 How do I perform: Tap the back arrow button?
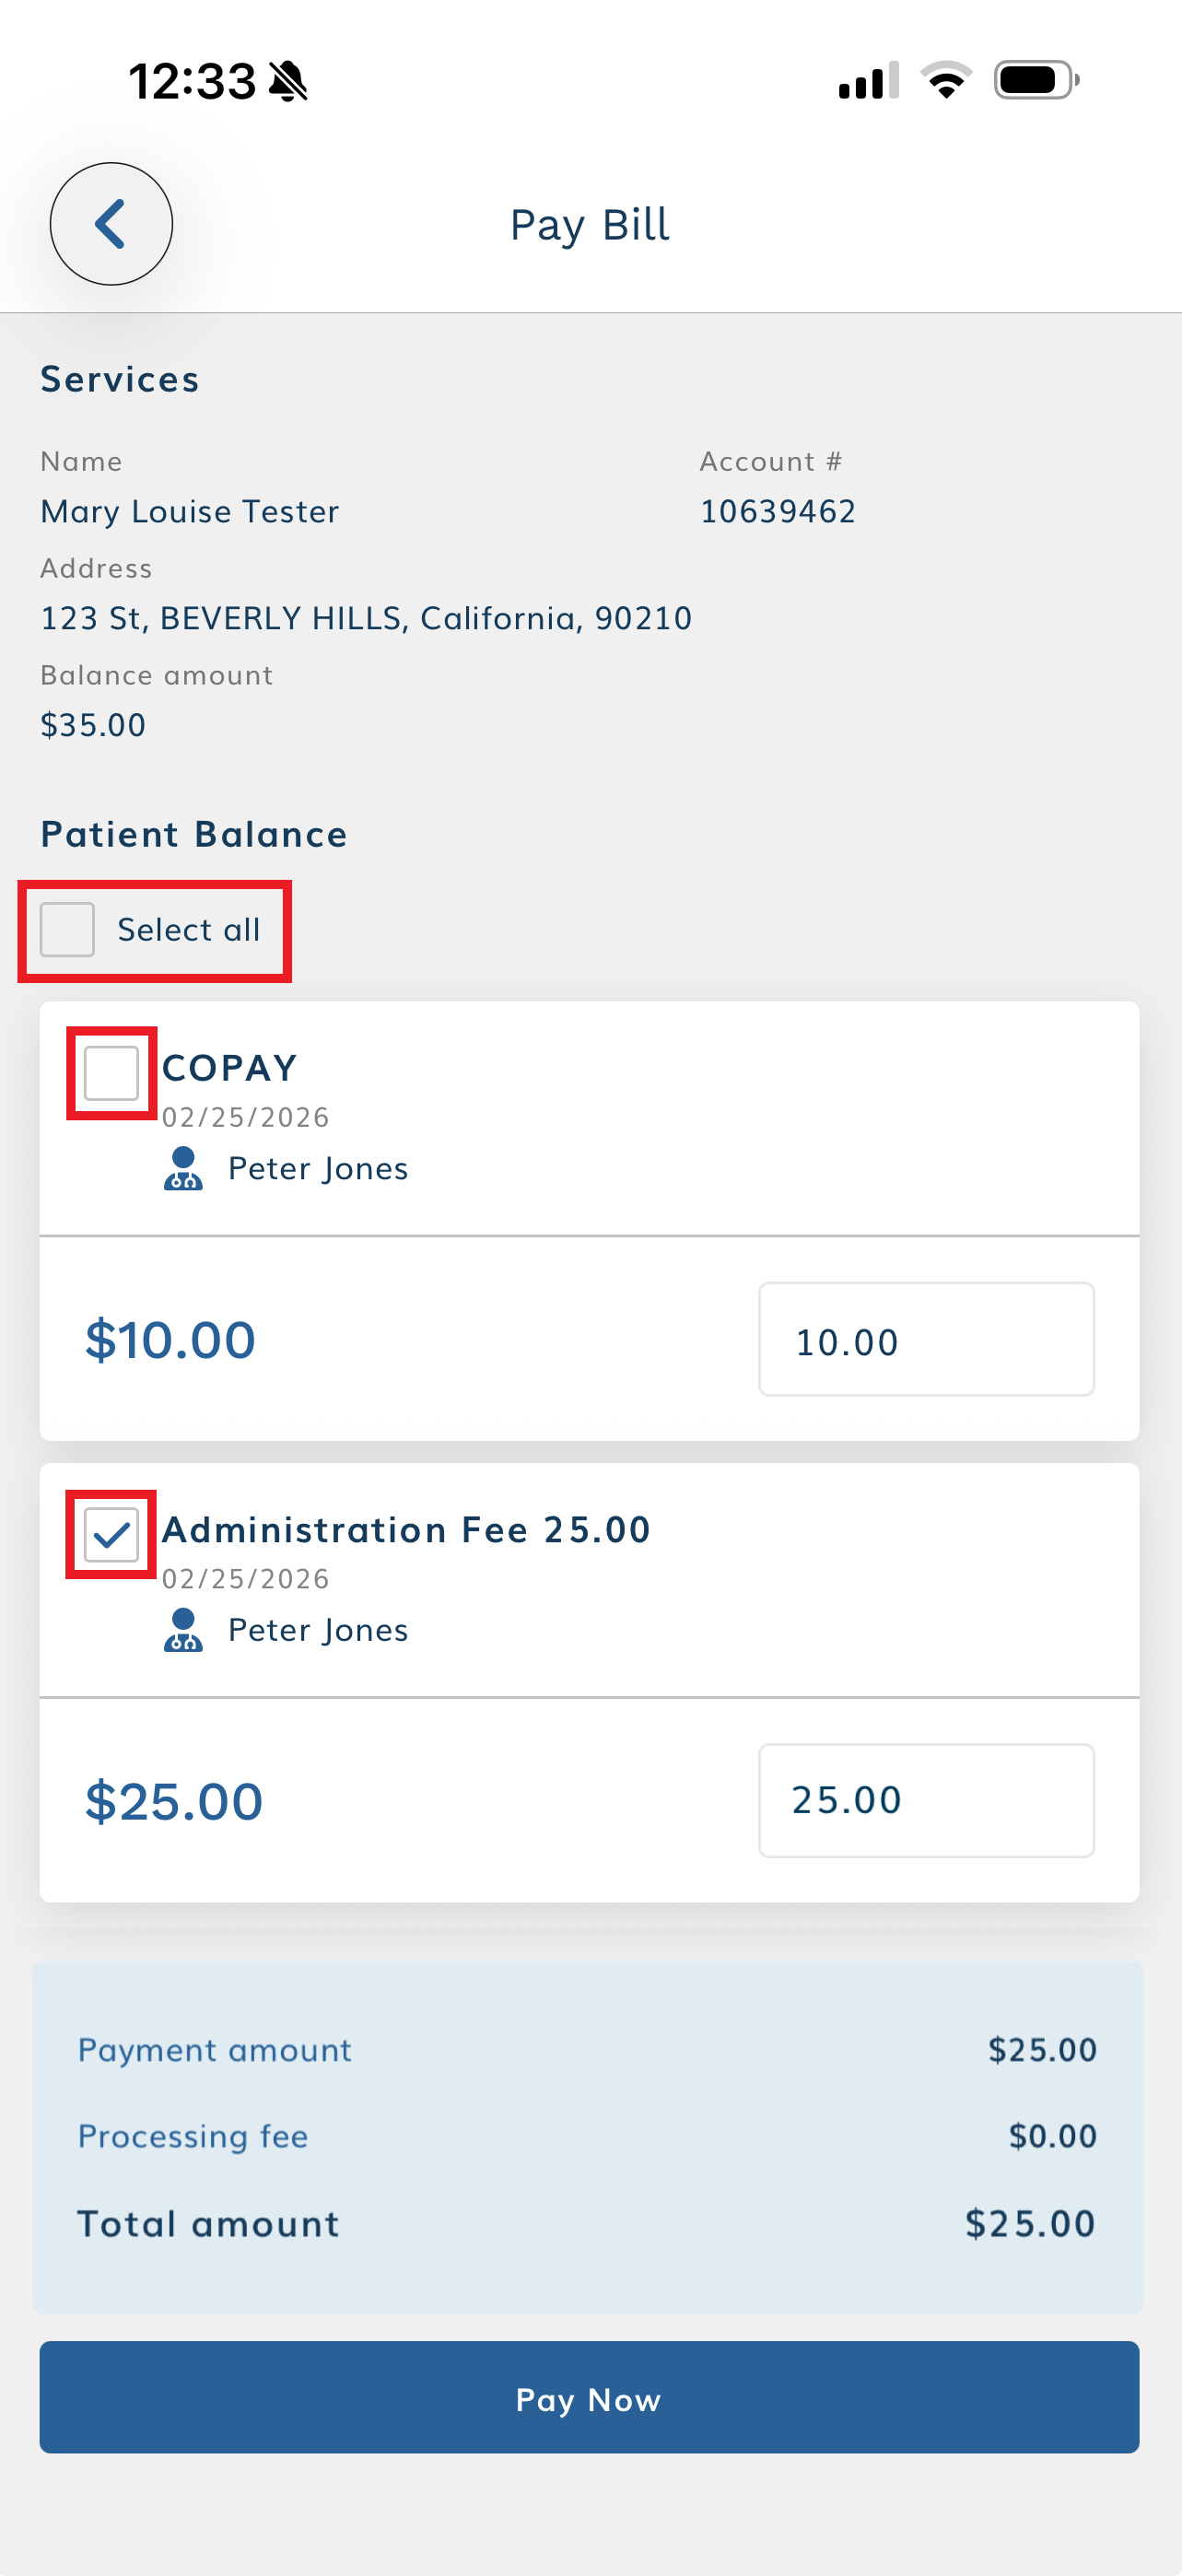click(111, 224)
